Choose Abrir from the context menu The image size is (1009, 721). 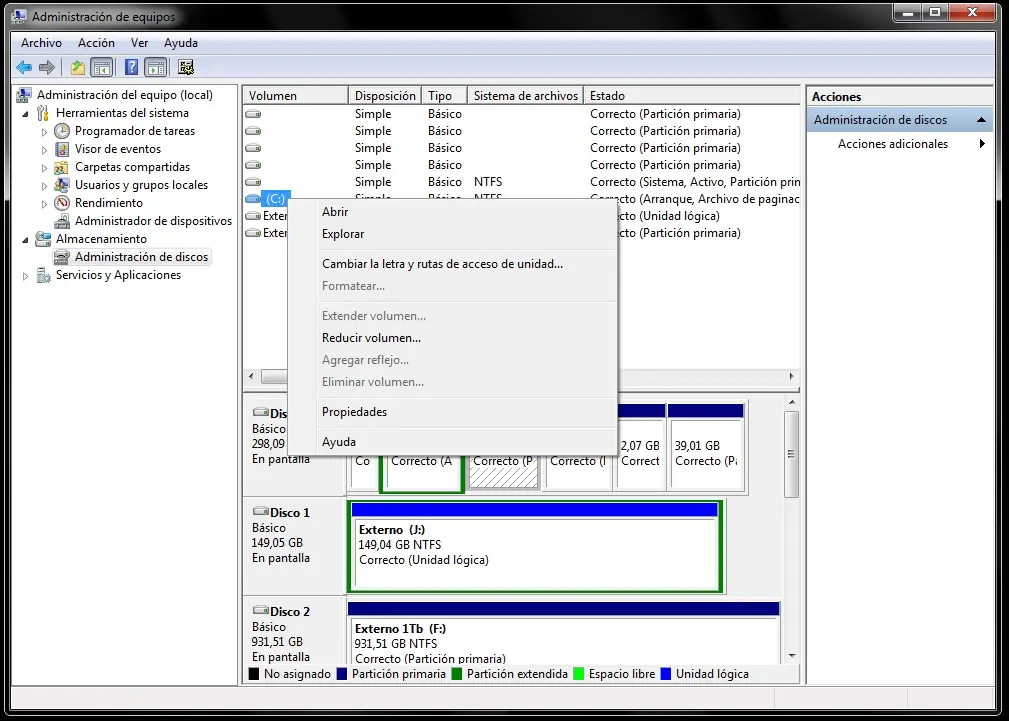(x=452, y=212)
